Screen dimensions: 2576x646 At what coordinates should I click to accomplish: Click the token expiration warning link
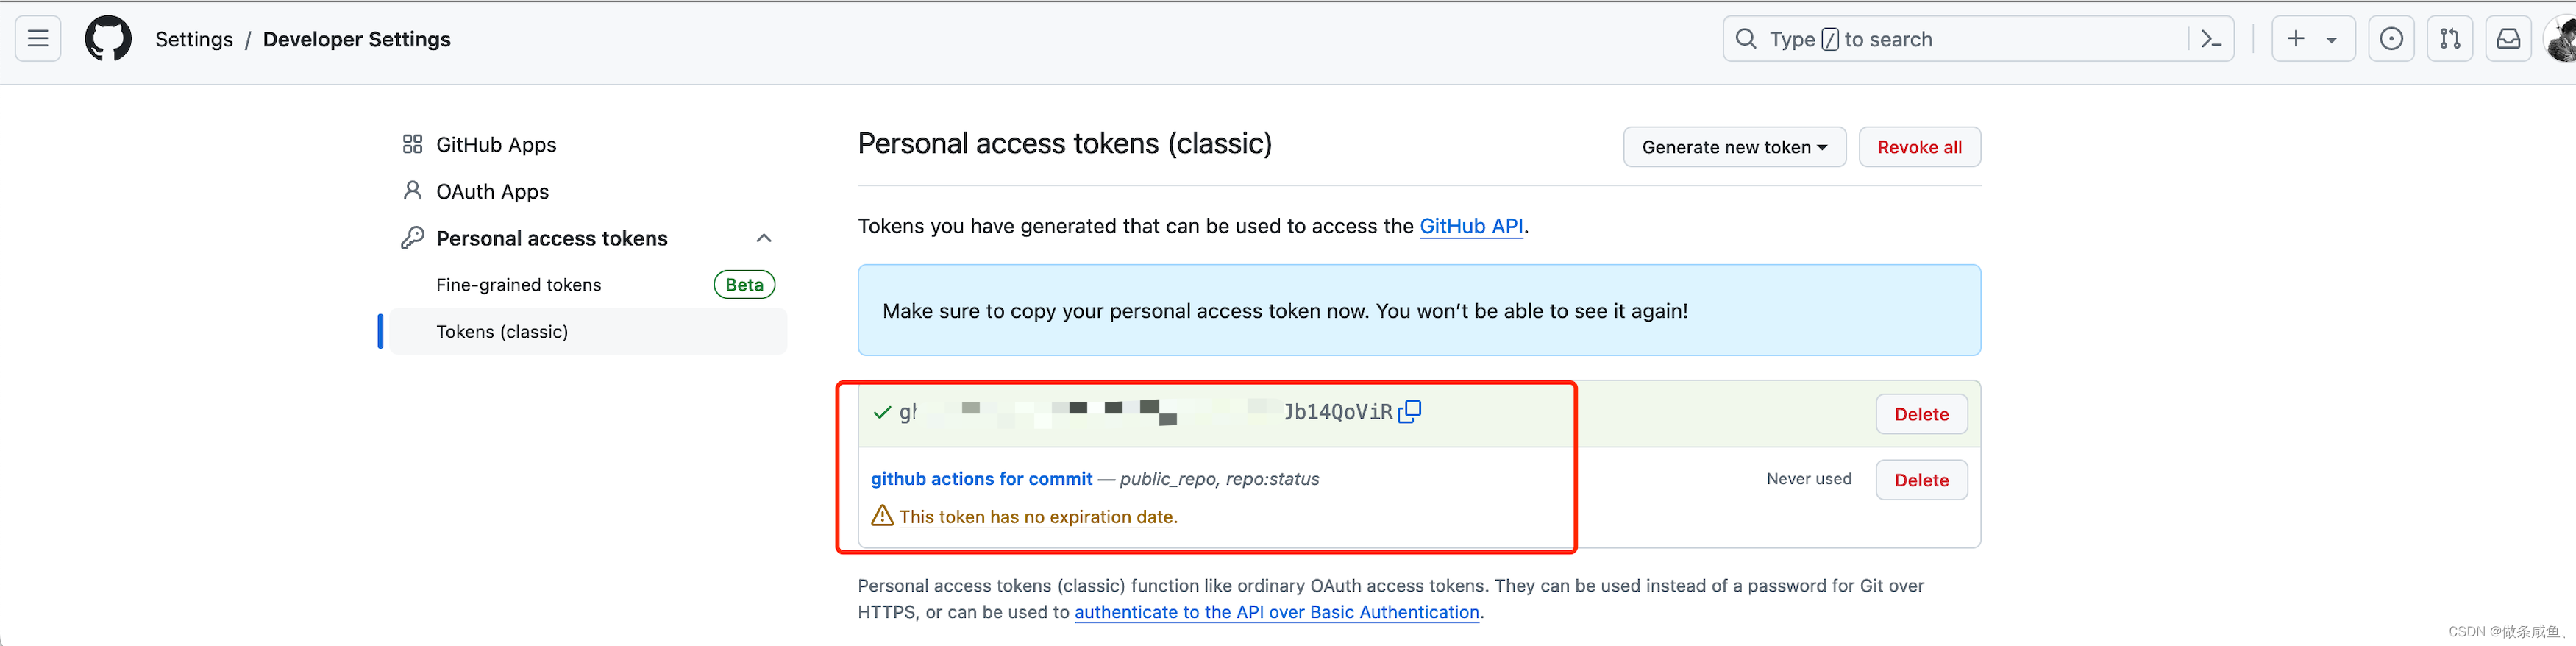coord(1037,517)
